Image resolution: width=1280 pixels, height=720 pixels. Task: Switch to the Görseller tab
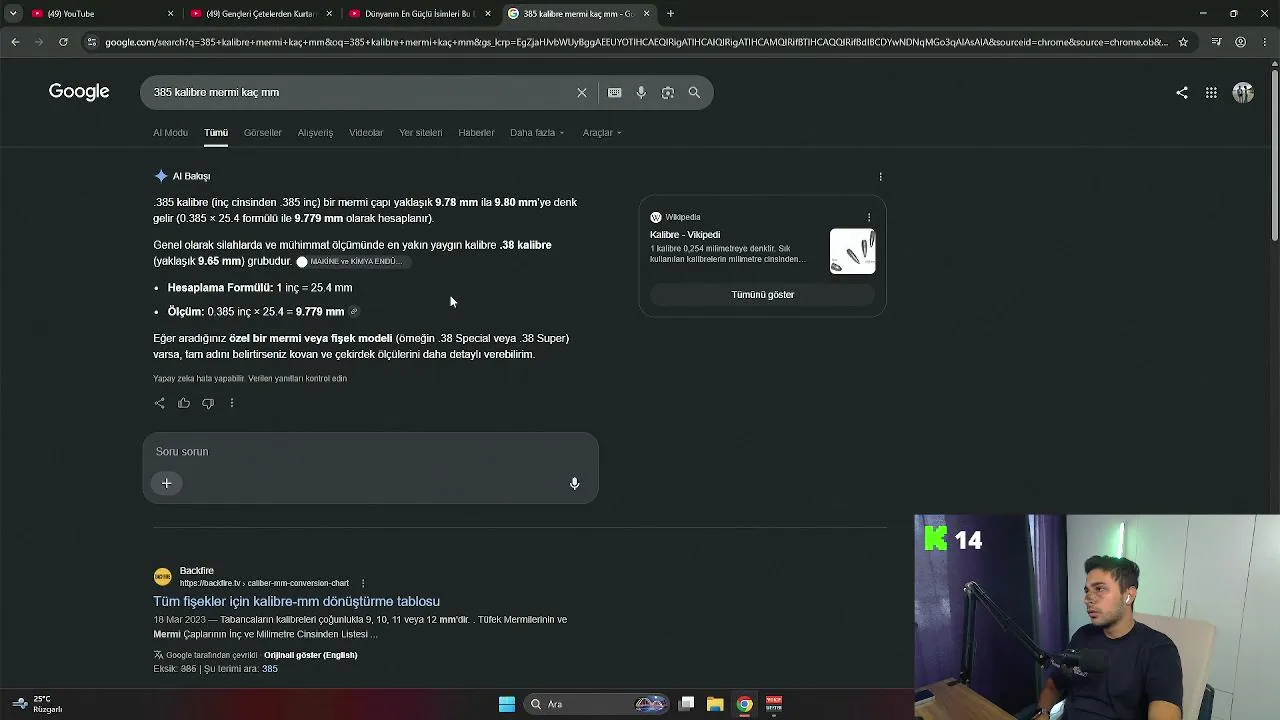pos(263,133)
